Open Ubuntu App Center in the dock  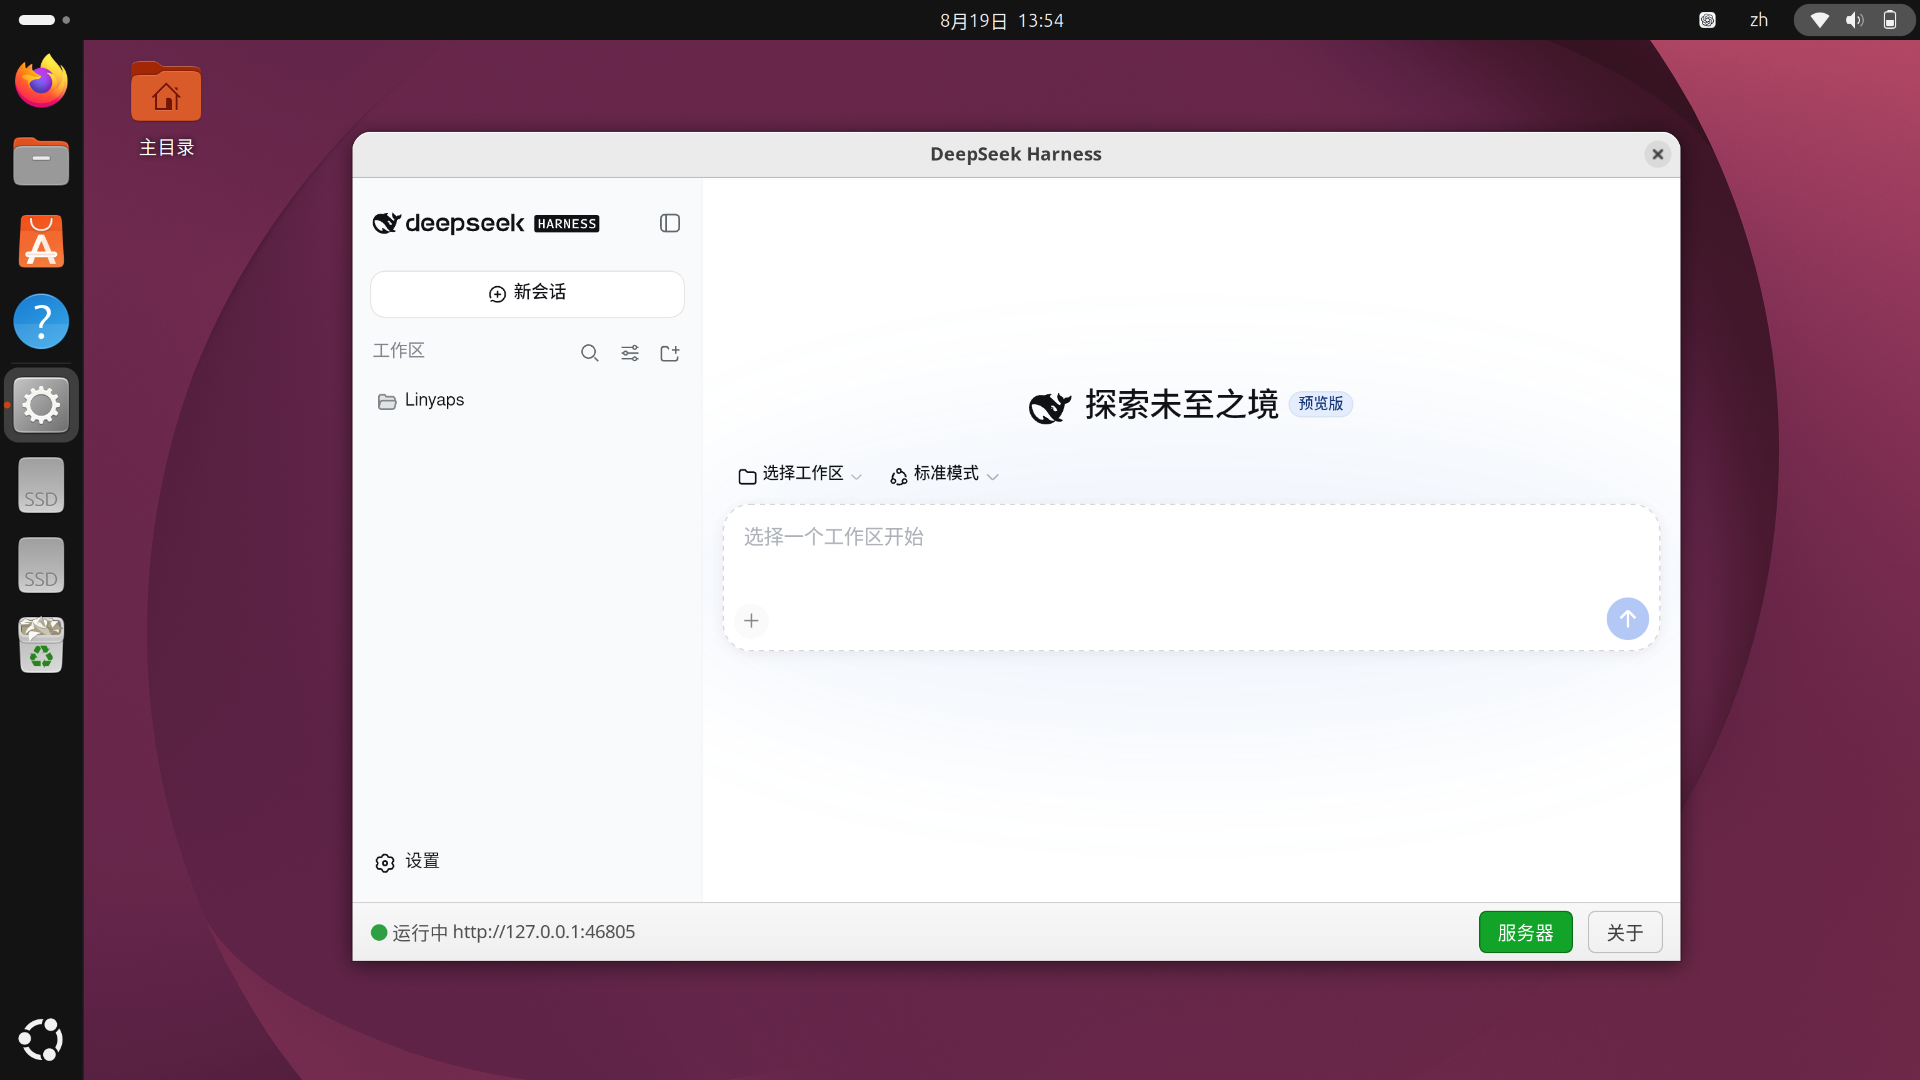tap(41, 242)
